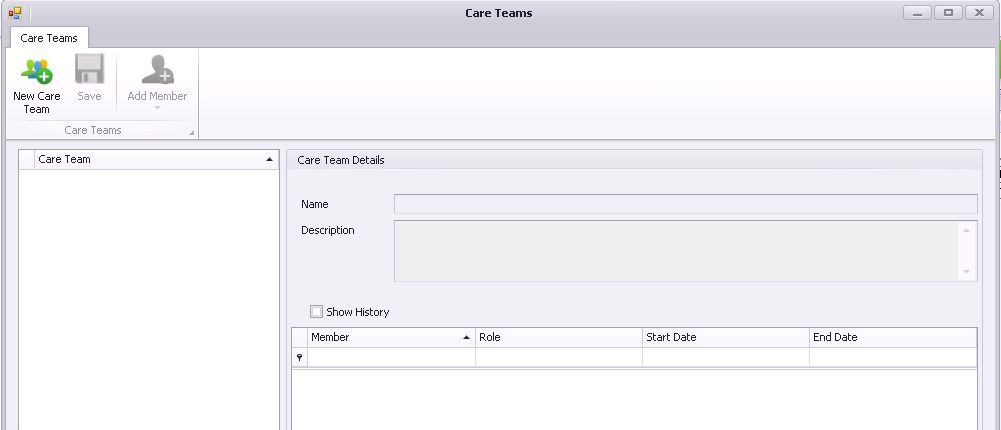1001x430 pixels.
Task: Click the Role column header
Action: coord(559,337)
